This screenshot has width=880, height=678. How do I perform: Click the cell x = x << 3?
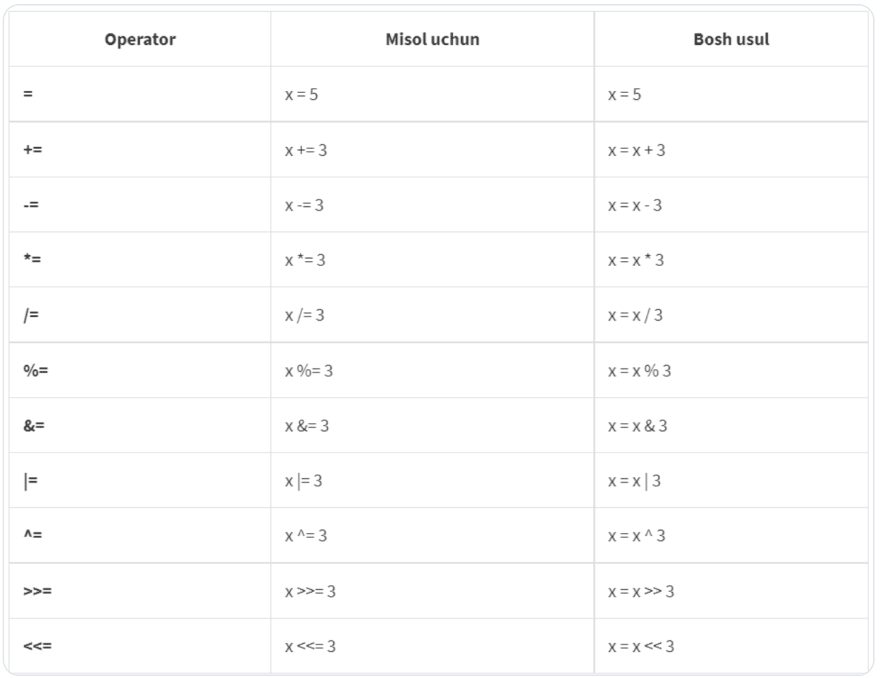coord(641,646)
